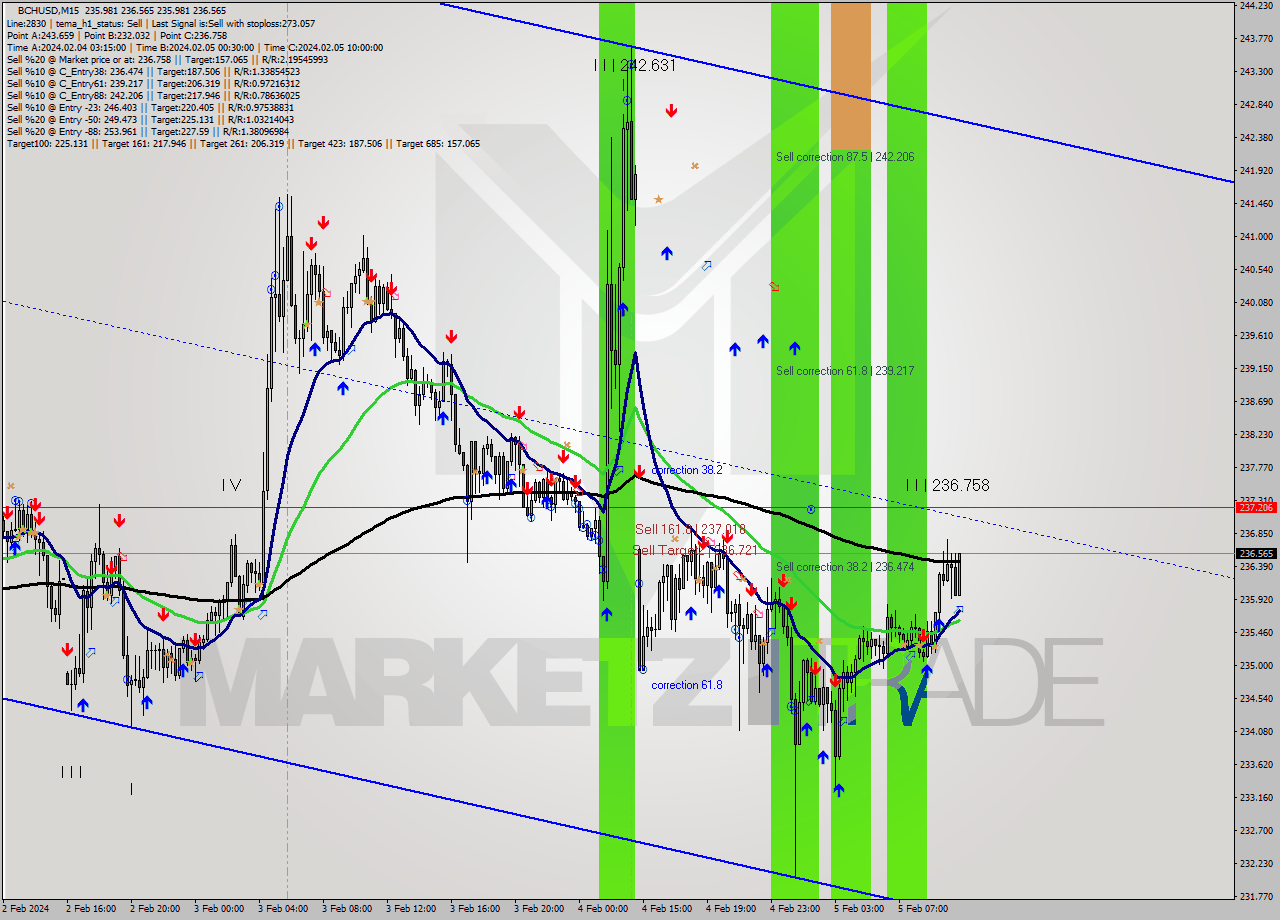
Task: Click the '2 Feb 2024' time axis label
Action: point(25,909)
